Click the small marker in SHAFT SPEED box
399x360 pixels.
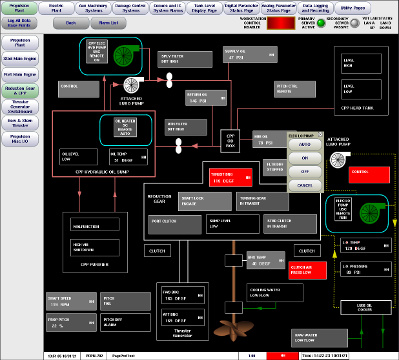92,302
